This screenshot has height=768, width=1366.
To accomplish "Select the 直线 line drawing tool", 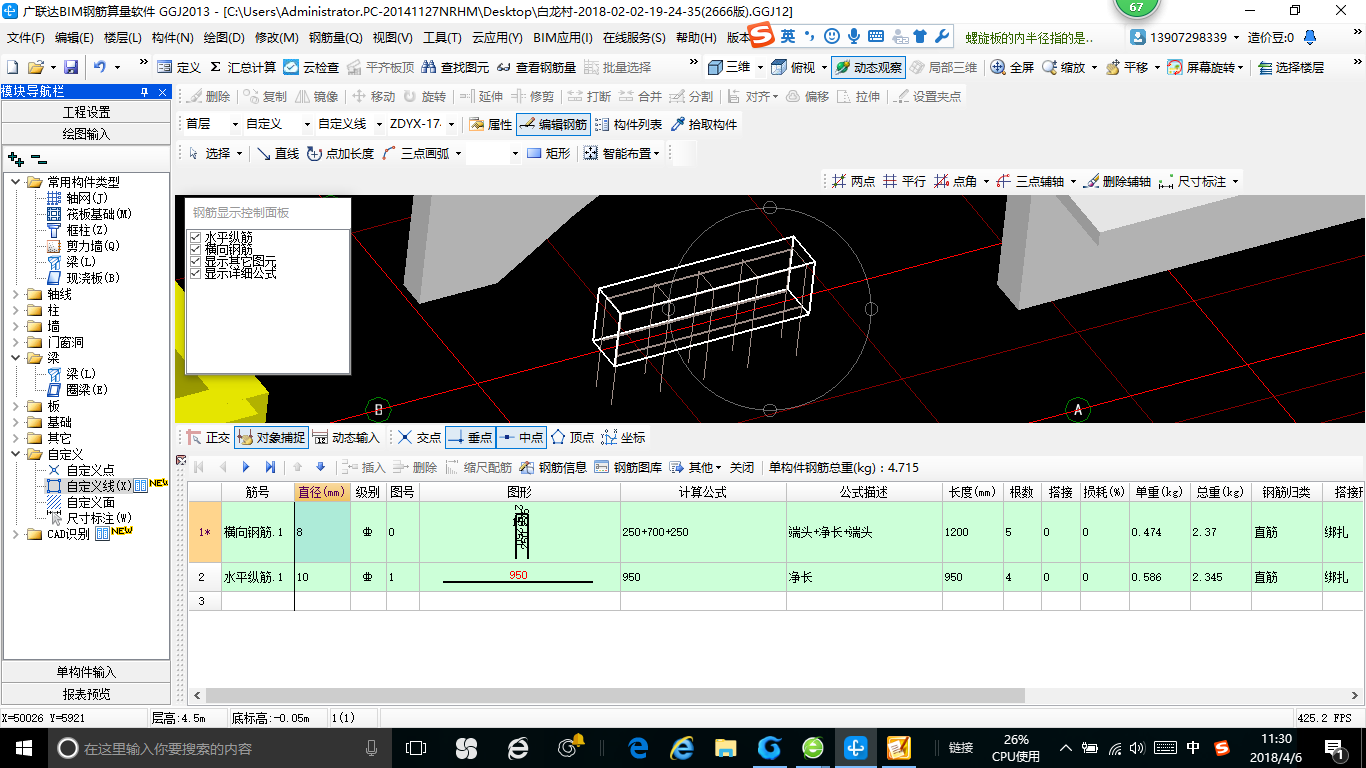I will pyautogui.click(x=278, y=153).
